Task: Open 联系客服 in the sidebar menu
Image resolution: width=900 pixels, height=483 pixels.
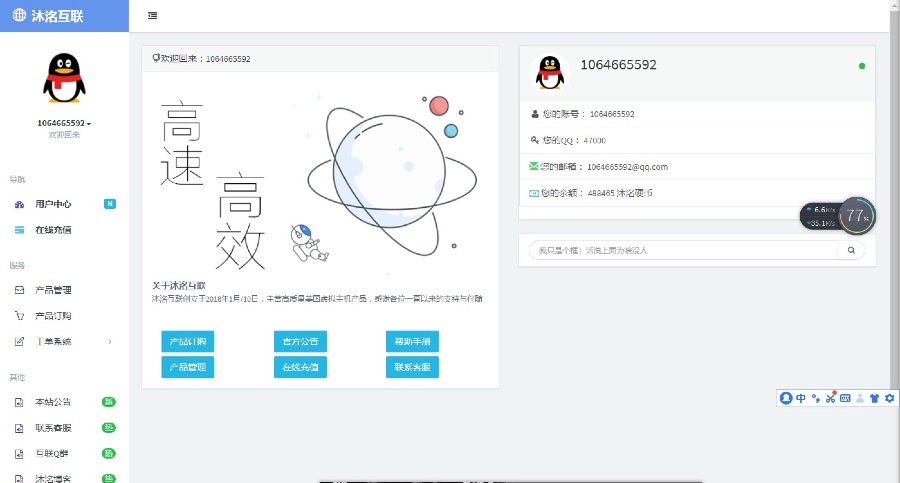Action: [x=64, y=428]
